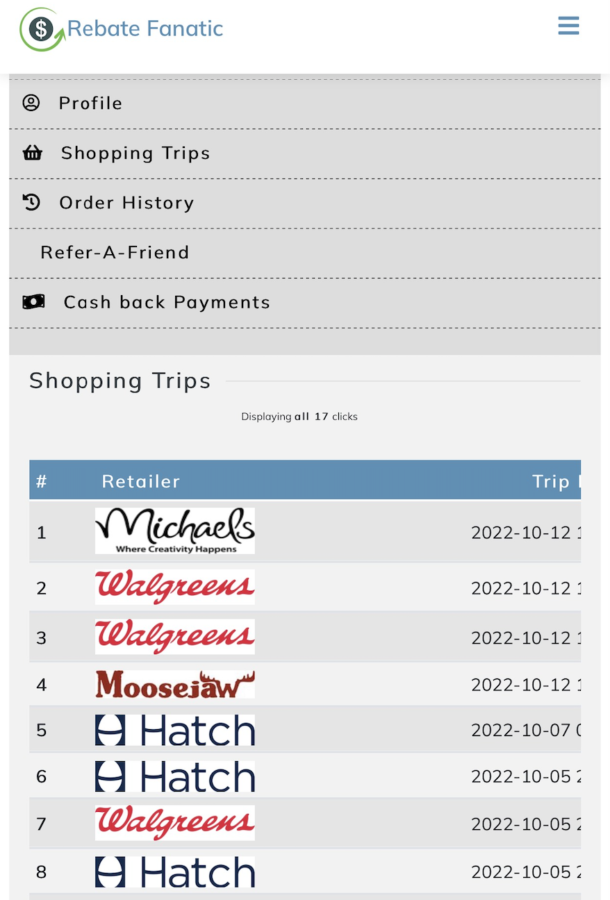Open Refer-A-Friend menu item
The height and width of the screenshot is (900, 610).
coord(305,253)
